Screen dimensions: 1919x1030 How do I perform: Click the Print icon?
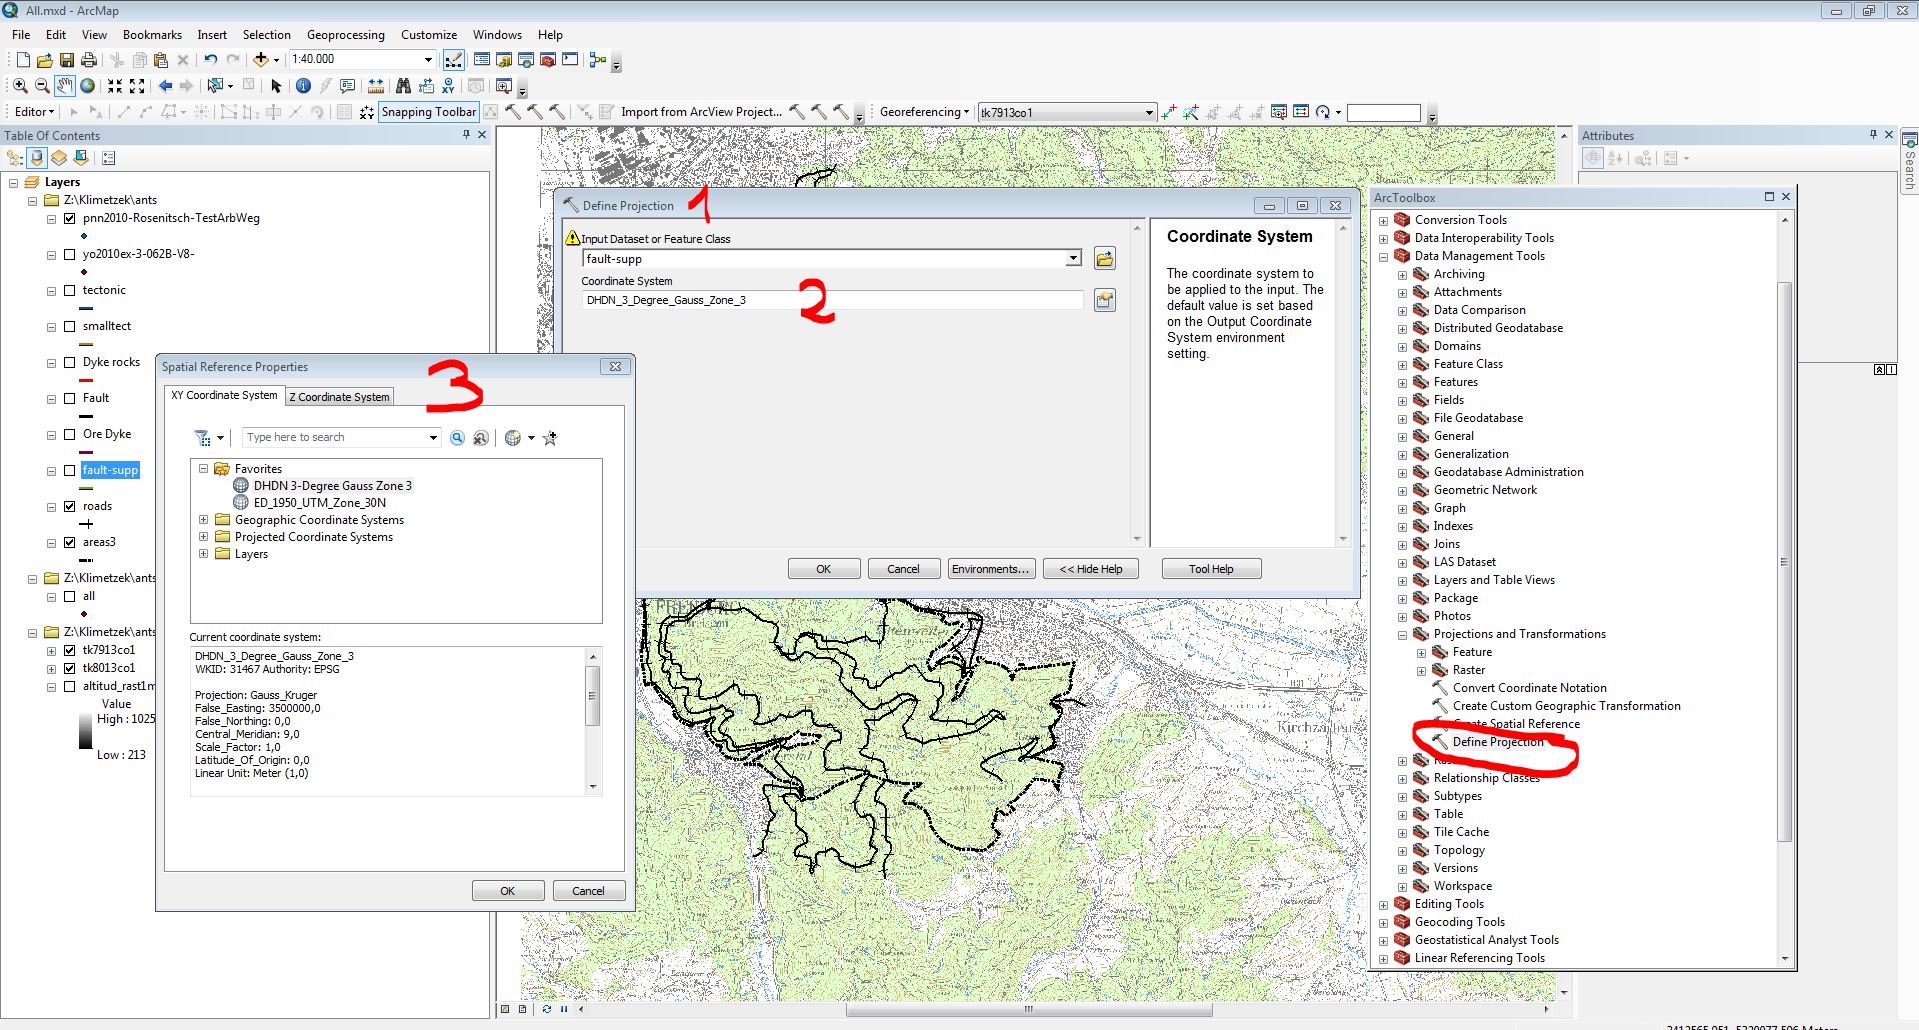point(89,60)
